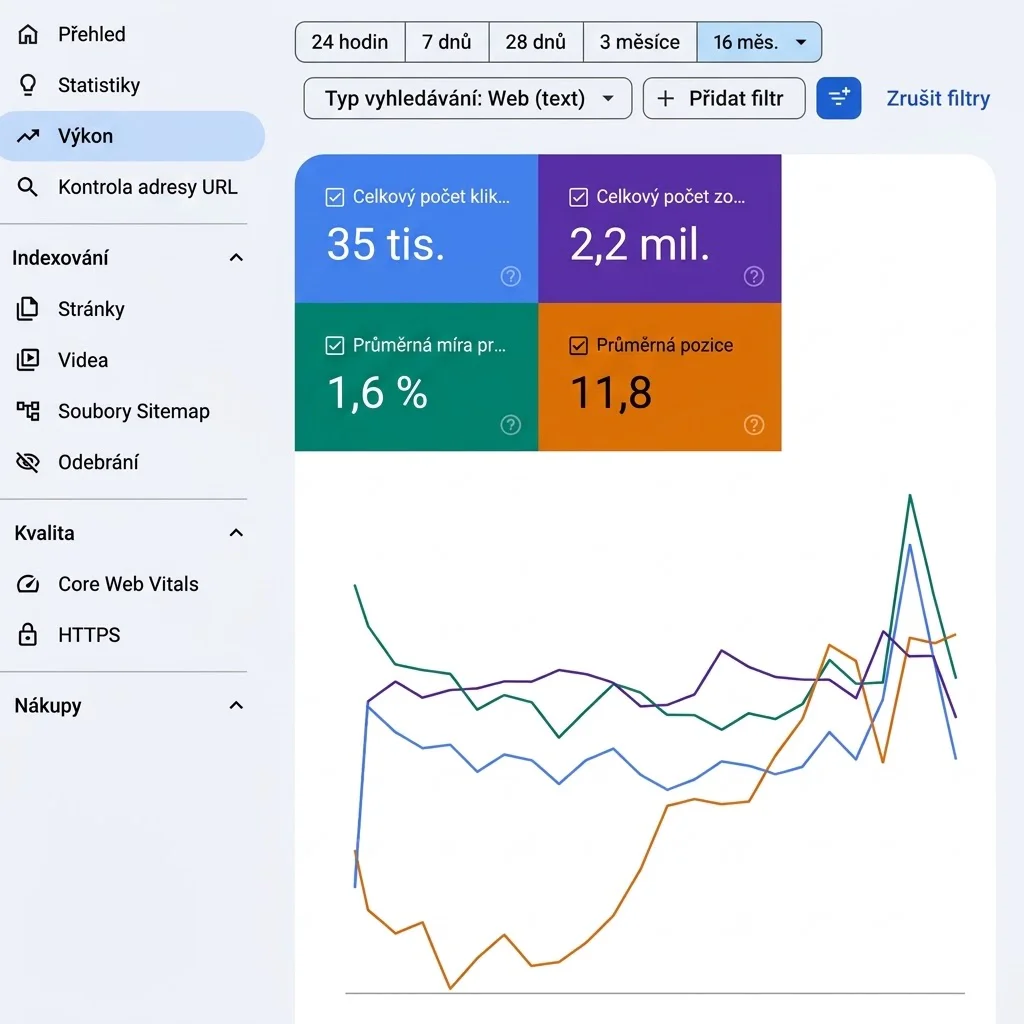
Task: Click the lightbulb icon beside Statistiky
Action: 27,85
